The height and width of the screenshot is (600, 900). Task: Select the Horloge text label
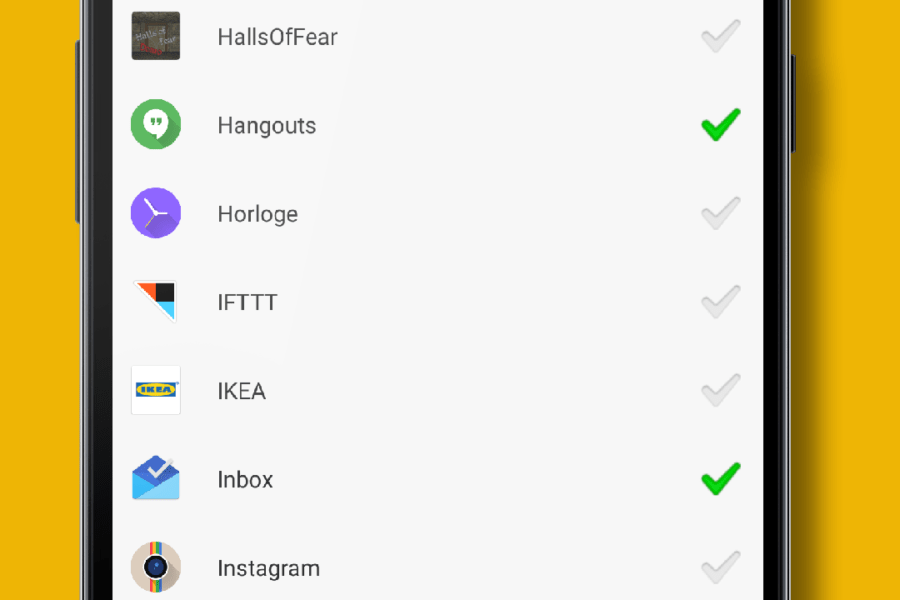tap(258, 215)
